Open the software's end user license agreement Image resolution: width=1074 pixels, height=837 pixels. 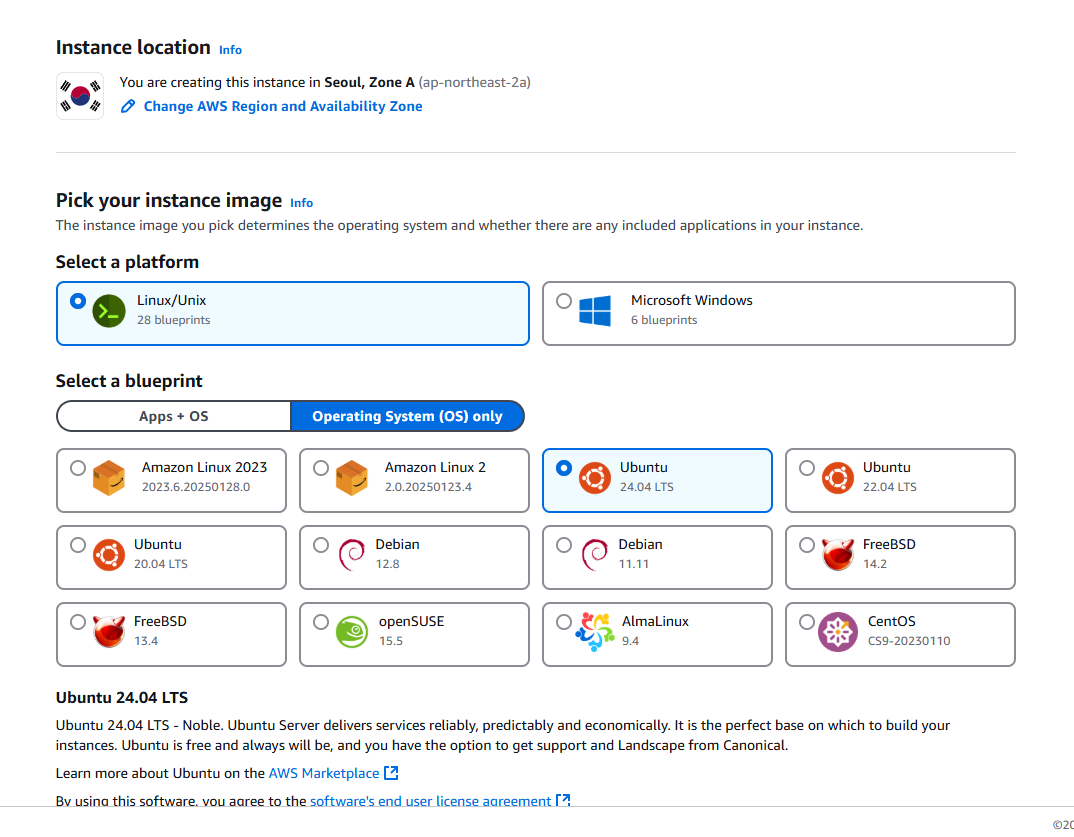pos(431,801)
